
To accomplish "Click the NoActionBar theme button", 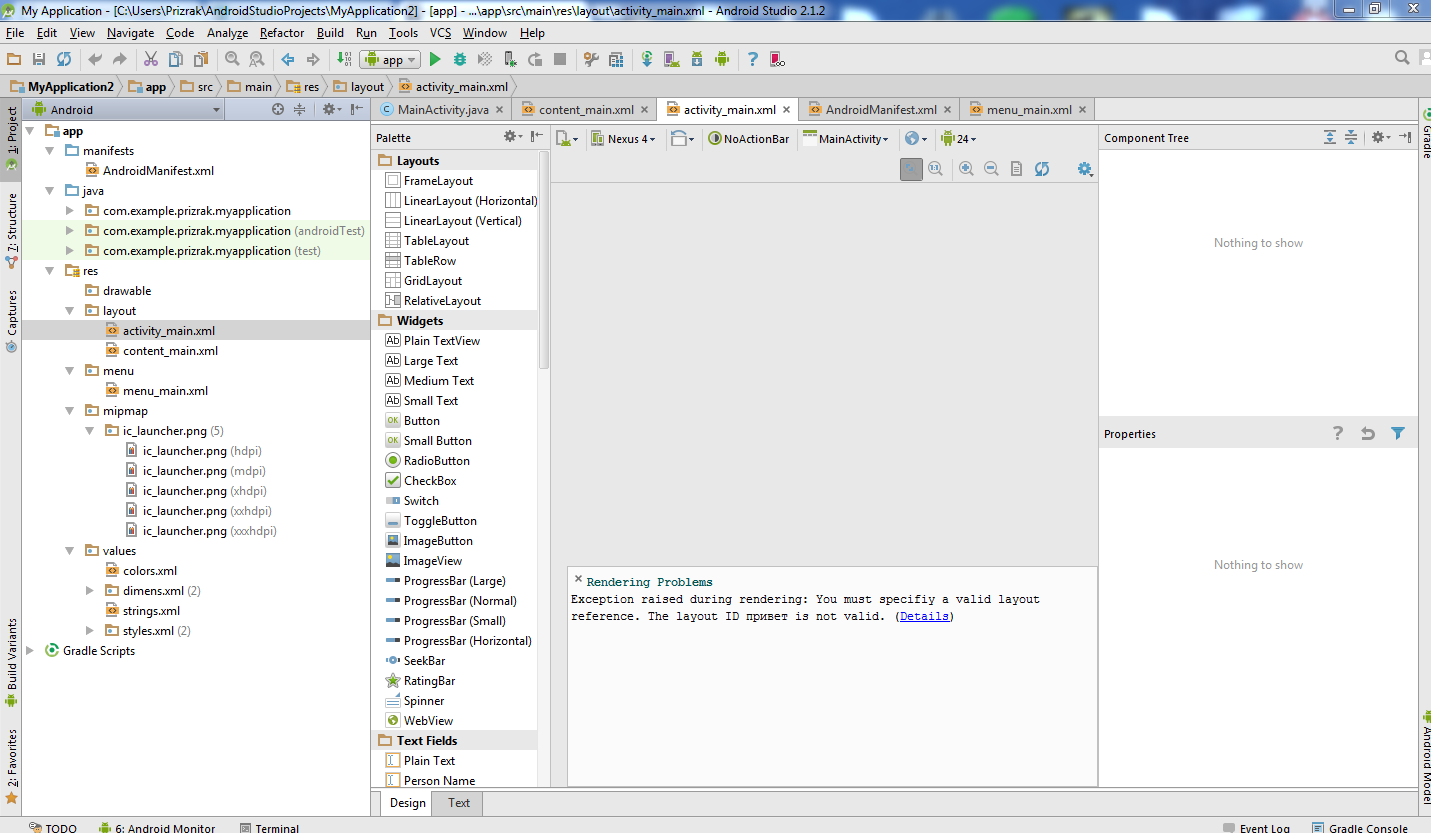I will point(749,139).
